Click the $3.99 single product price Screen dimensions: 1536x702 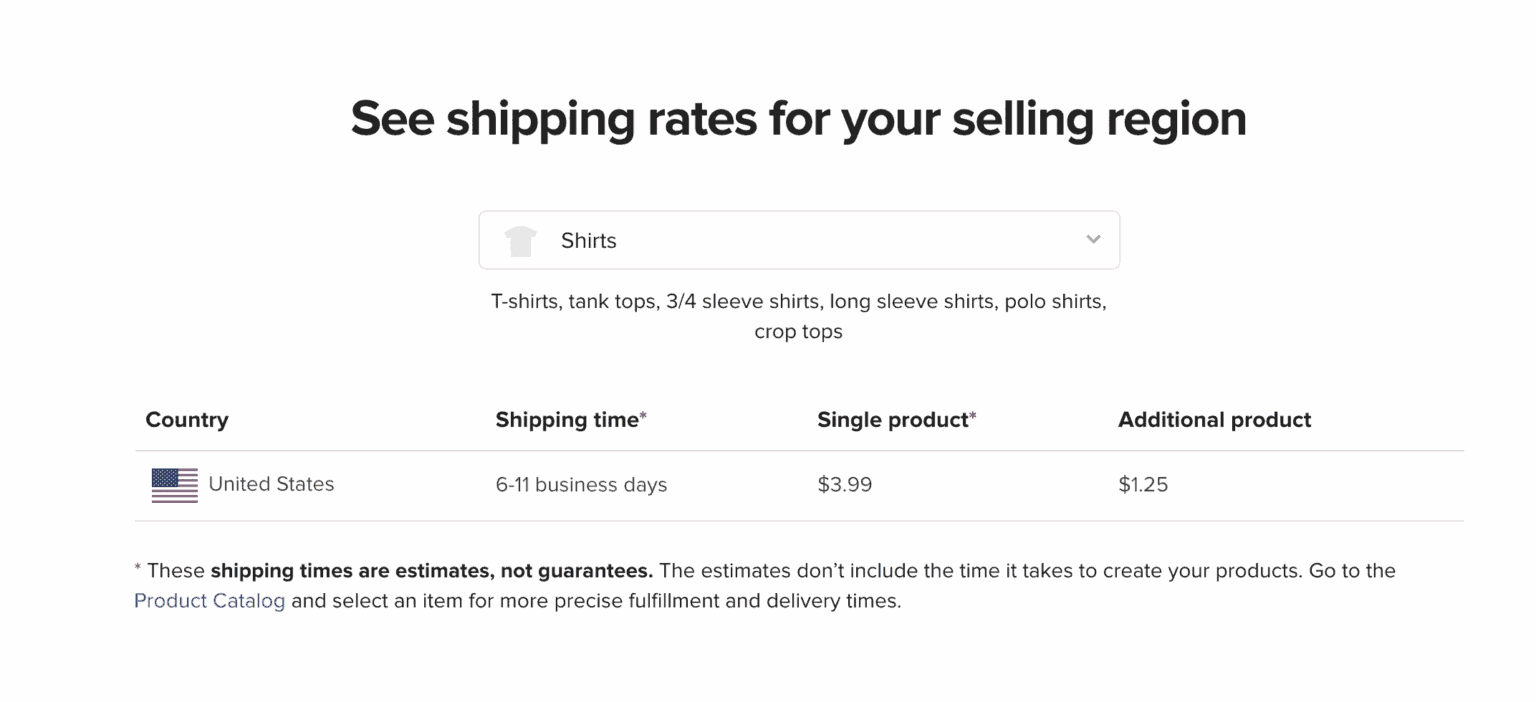(x=844, y=485)
